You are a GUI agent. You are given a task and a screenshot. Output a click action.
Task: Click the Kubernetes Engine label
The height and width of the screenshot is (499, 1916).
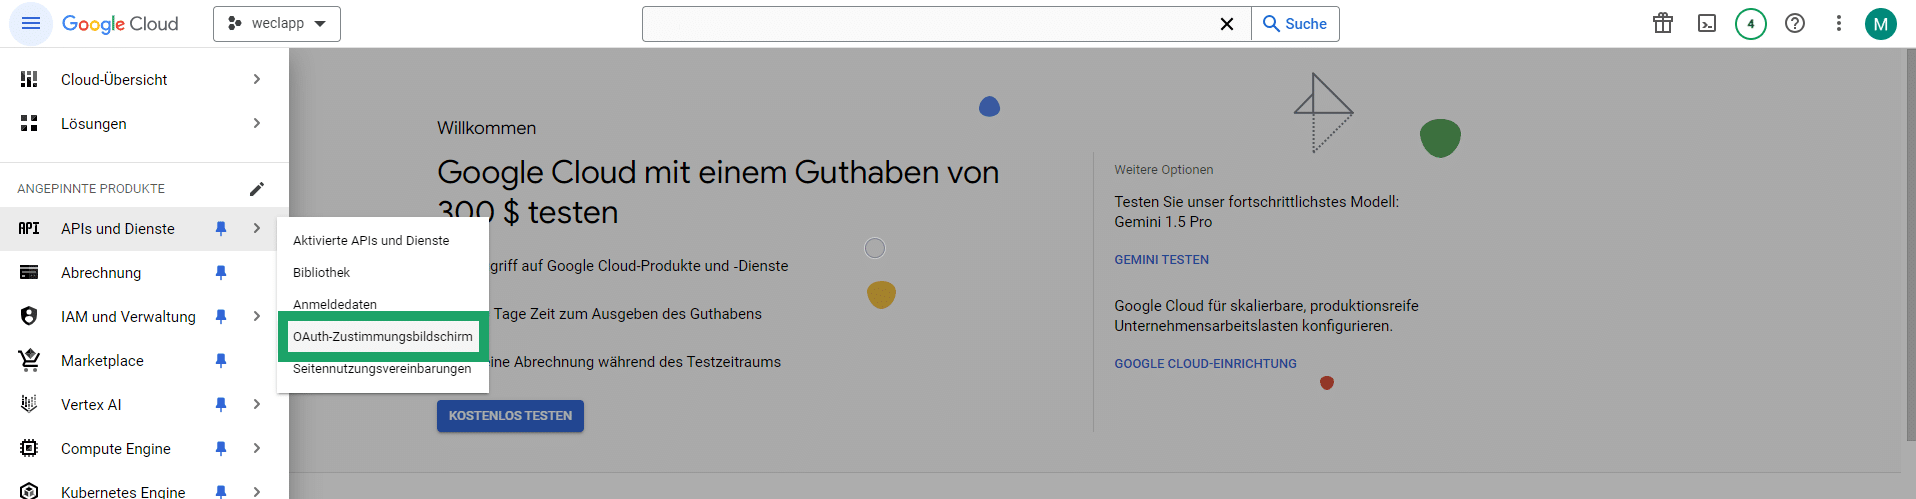tap(123, 491)
